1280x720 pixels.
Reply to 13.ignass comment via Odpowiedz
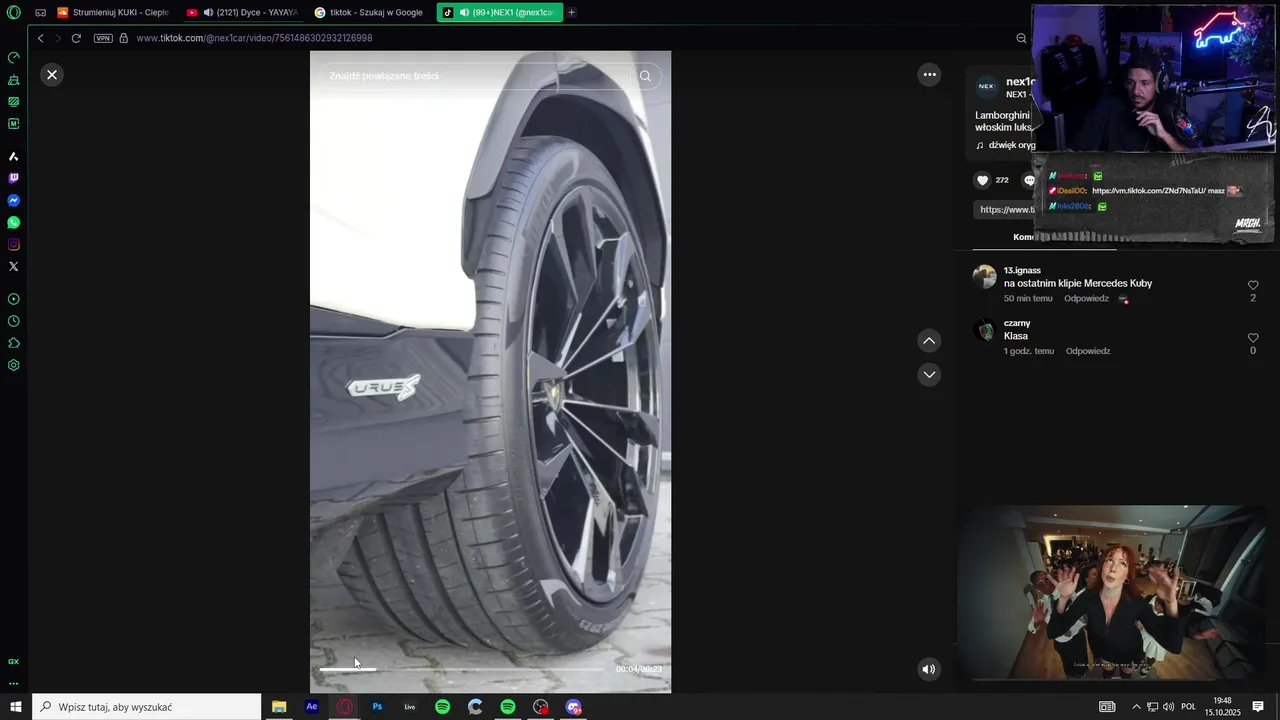[1086, 298]
